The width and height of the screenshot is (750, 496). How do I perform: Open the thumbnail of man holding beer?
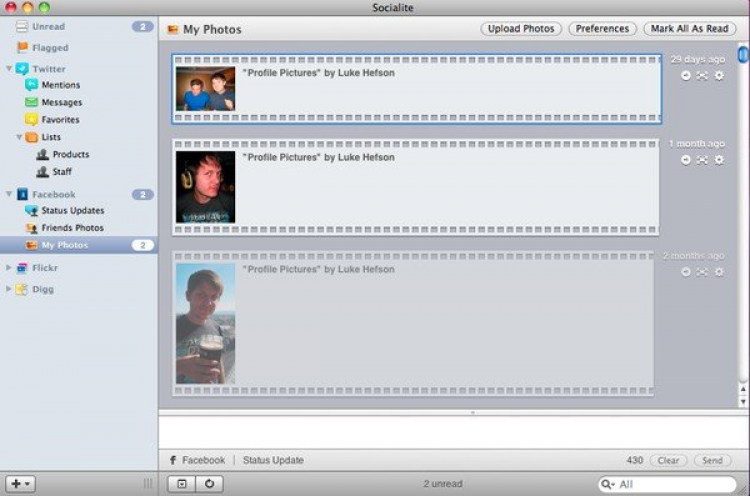click(205, 324)
